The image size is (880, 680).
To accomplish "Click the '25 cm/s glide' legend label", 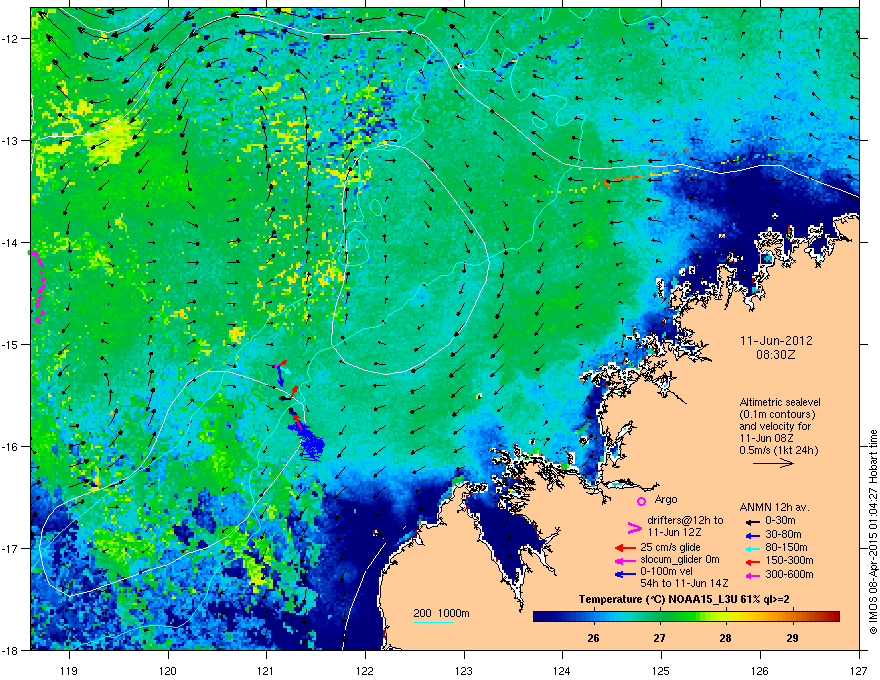I will (670, 548).
